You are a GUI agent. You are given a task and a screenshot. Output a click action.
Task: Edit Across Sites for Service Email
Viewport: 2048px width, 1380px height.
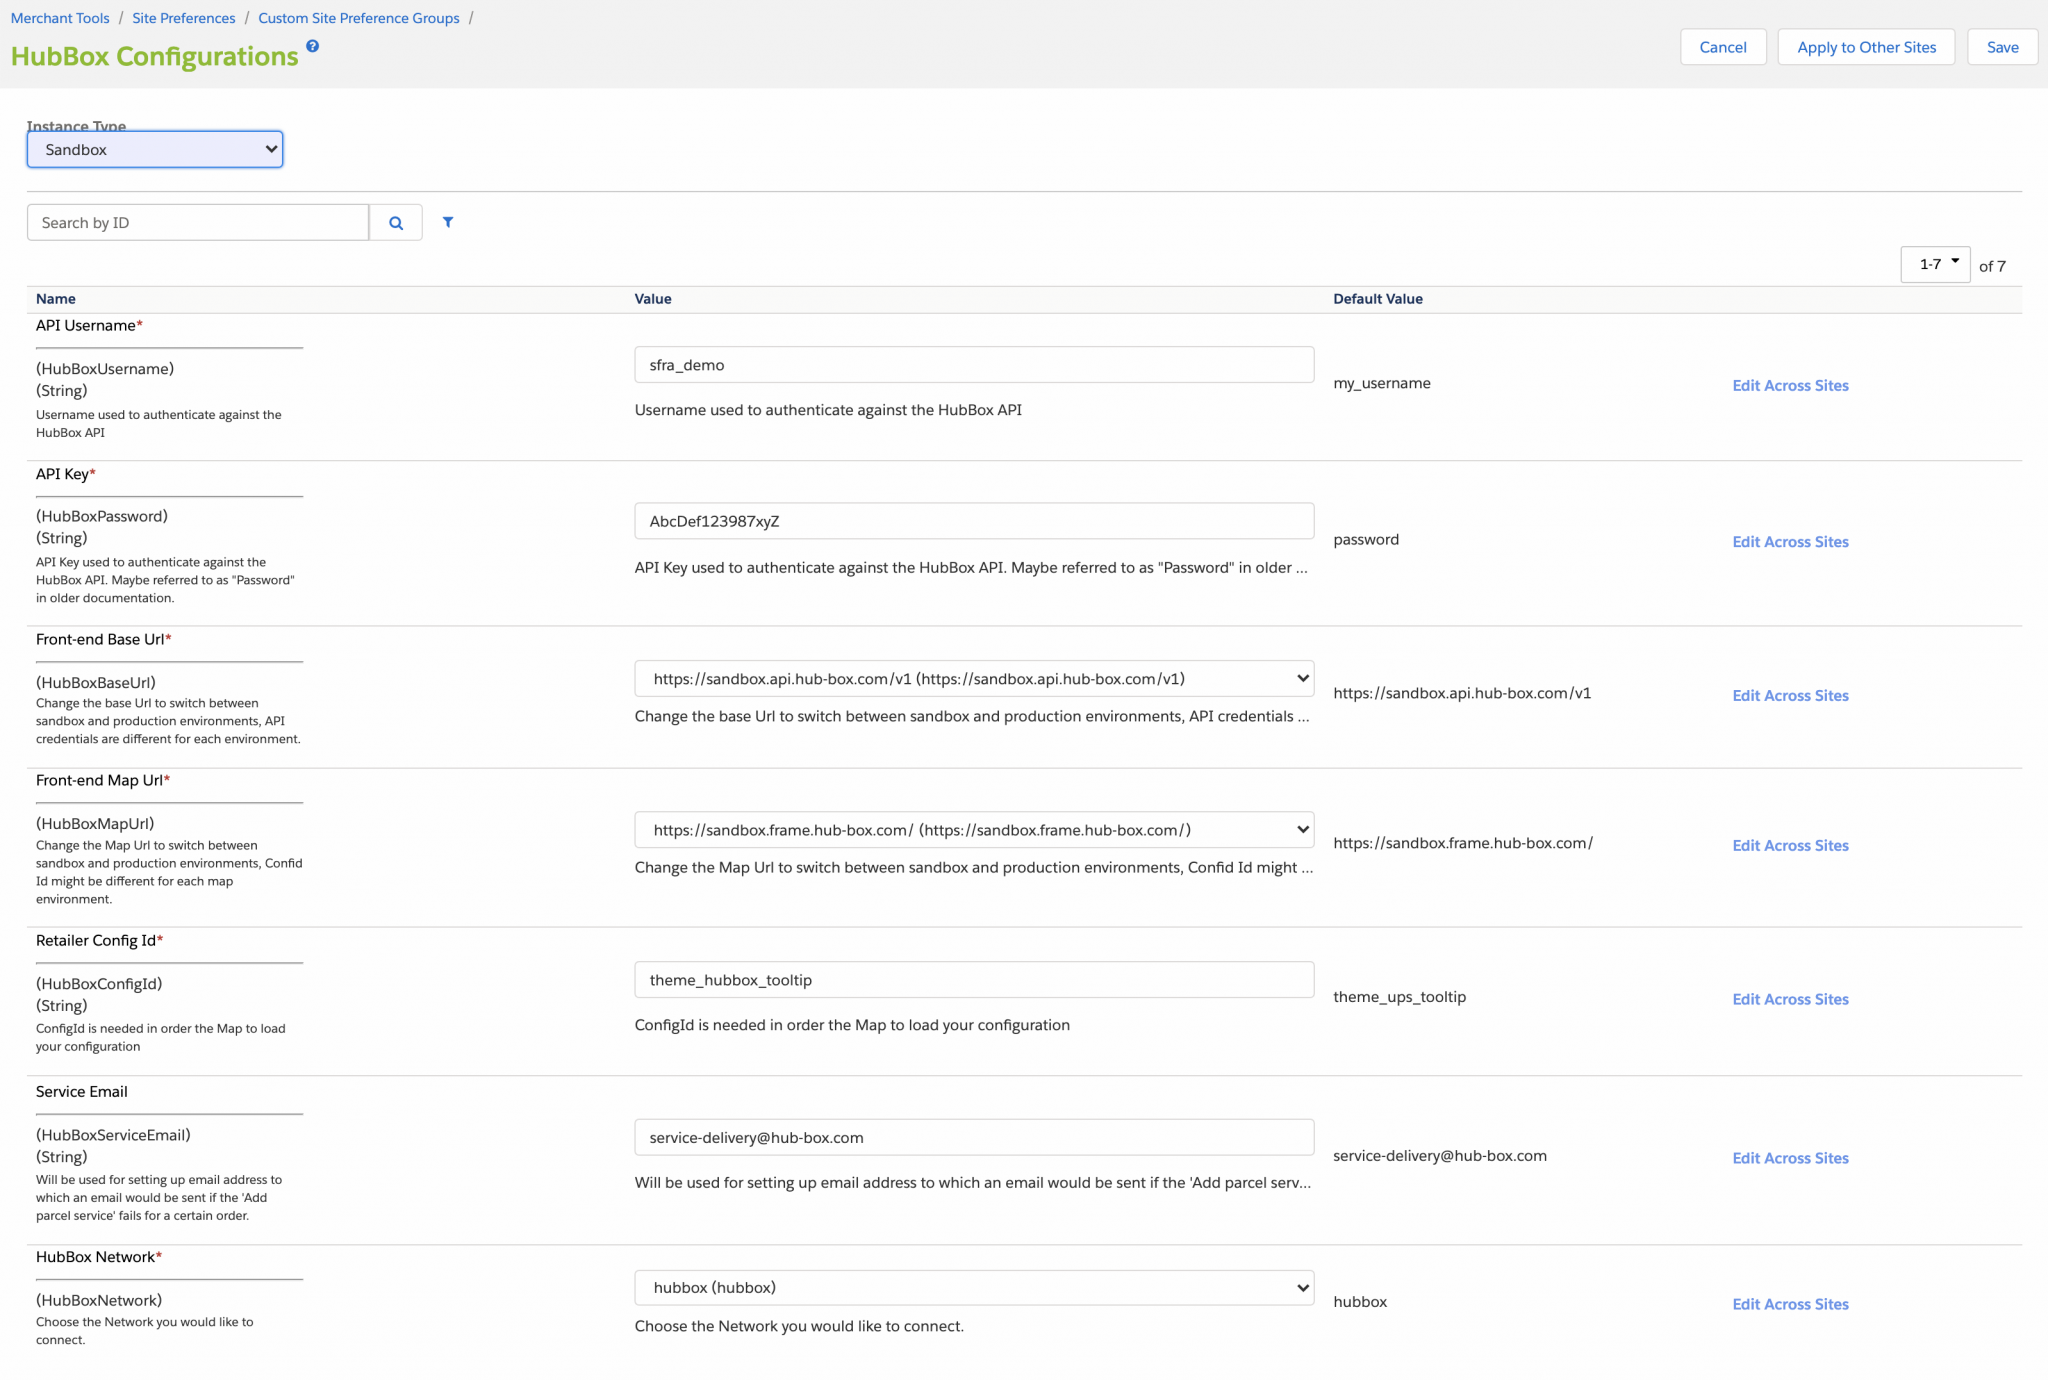tap(1790, 1158)
